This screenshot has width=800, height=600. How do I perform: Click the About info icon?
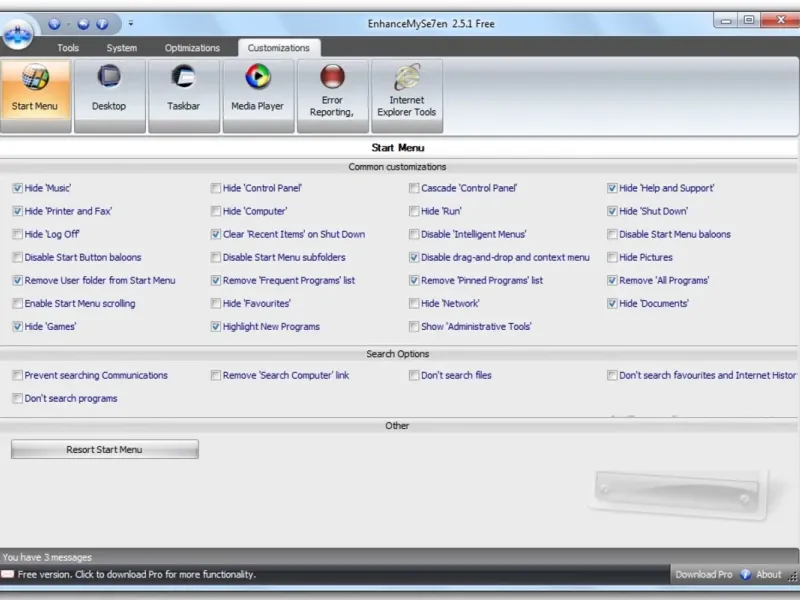click(x=745, y=574)
